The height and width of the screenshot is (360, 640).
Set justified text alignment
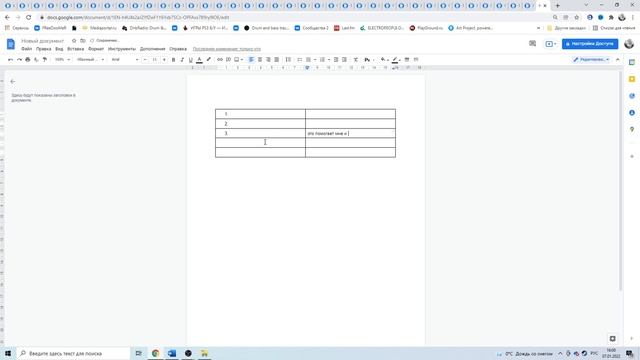coord(277,60)
